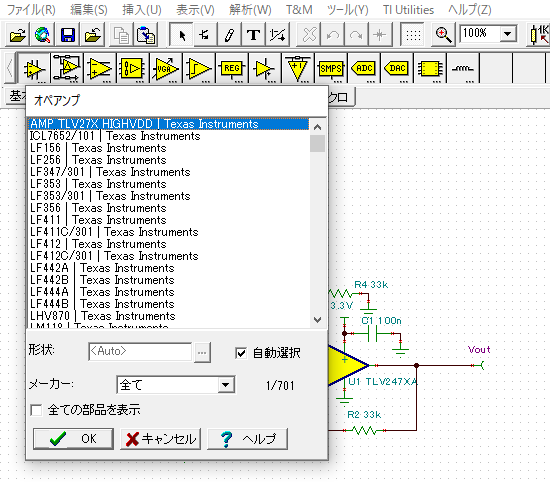This screenshot has height=482, width=550.
Task: Open the 挿入(U) menu
Action: tap(142, 10)
